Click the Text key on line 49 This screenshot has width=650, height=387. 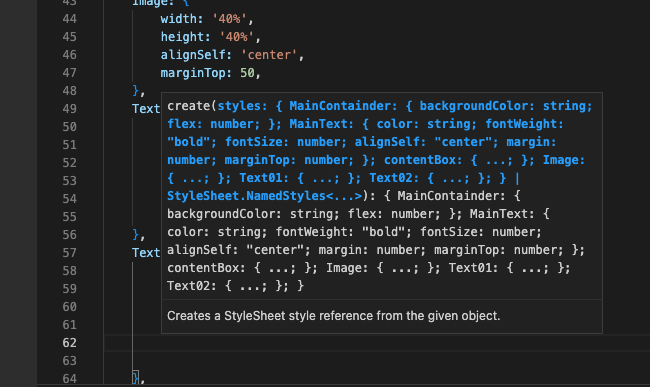pyautogui.click(x=146, y=109)
